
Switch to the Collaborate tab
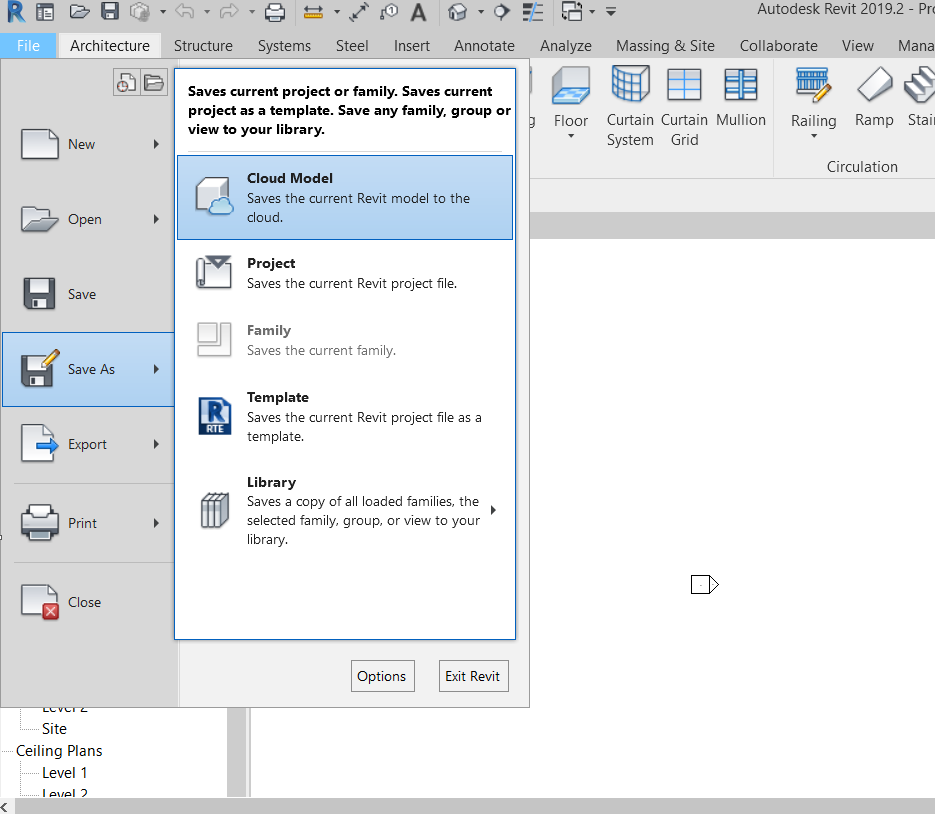click(778, 45)
